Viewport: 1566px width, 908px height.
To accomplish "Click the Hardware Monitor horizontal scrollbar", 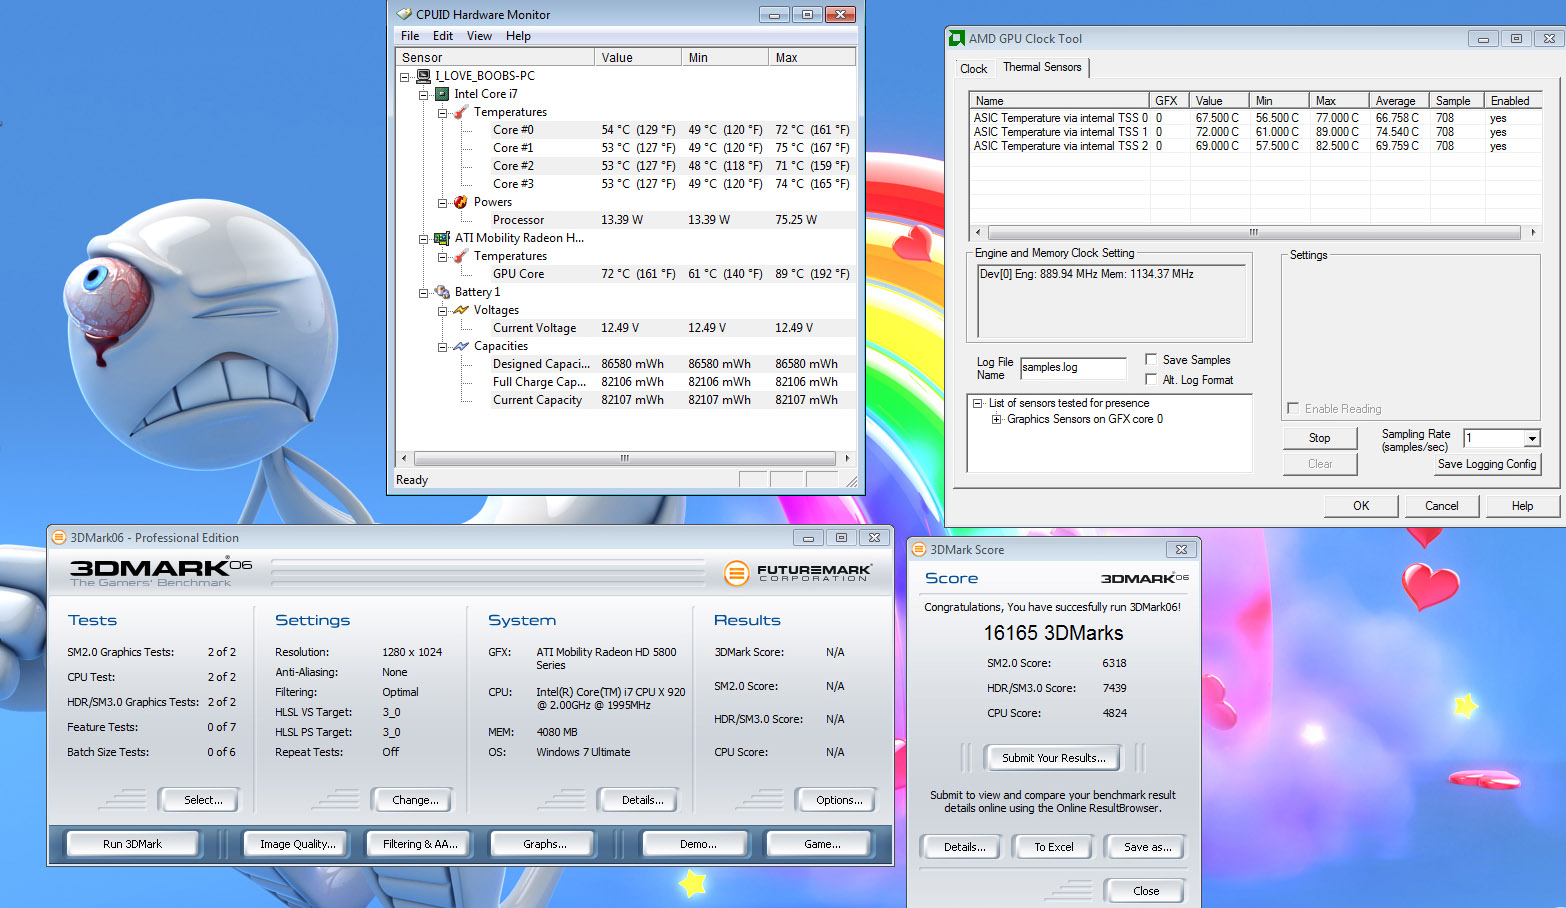I will coord(625,458).
